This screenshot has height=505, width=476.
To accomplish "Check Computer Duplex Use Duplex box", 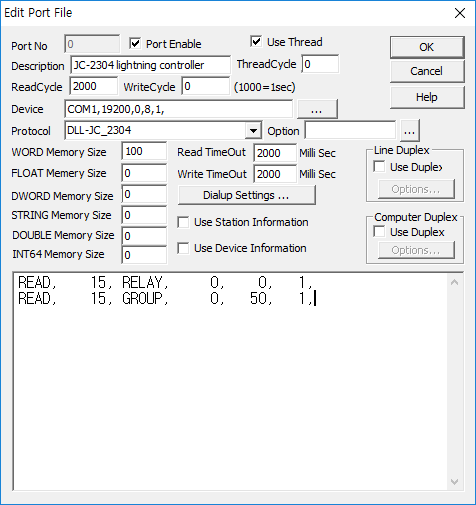I will click(x=379, y=231).
